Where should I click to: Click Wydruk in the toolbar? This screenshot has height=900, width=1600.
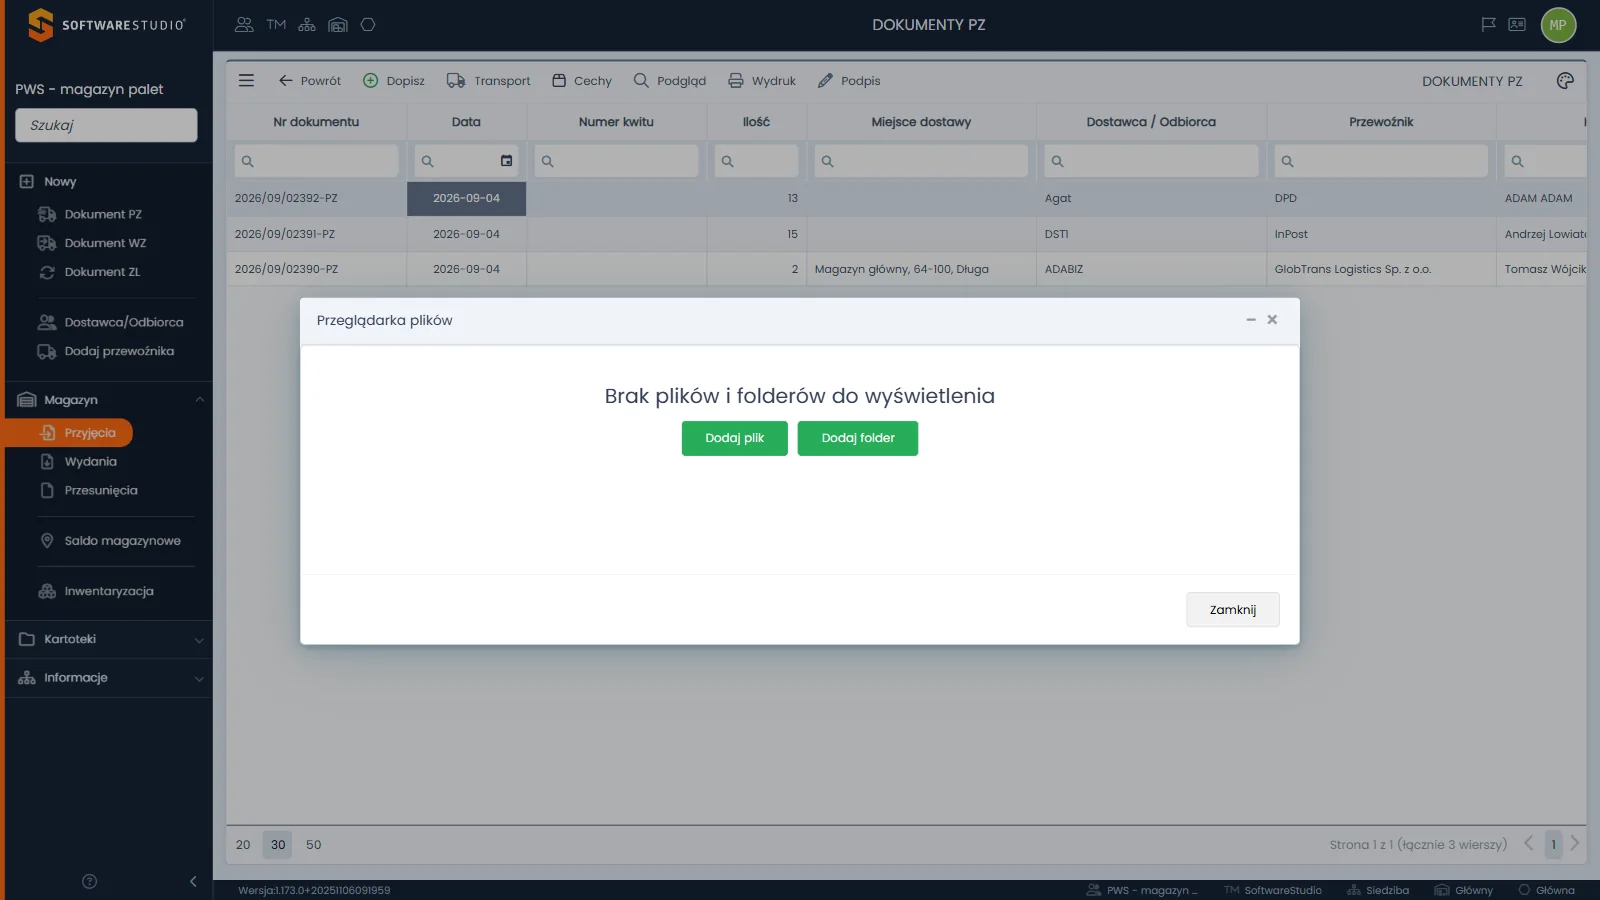[x=761, y=81]
